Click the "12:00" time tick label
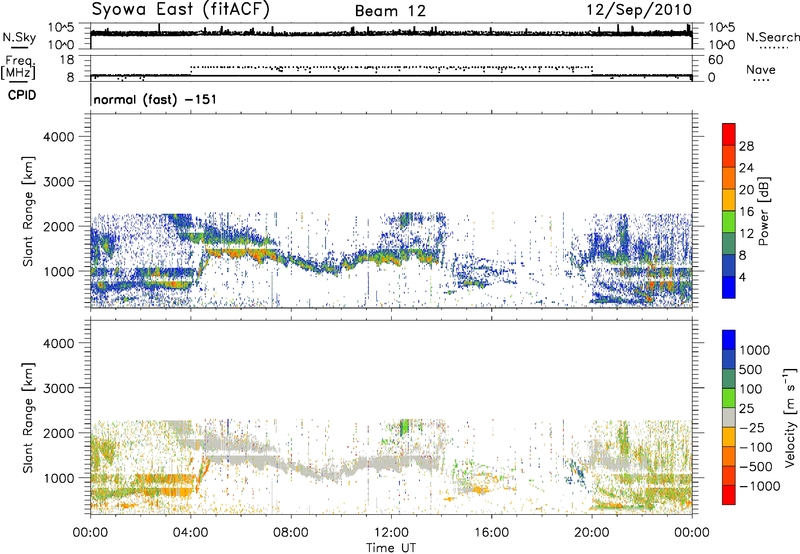The width and height of the screenshot is (800, 554). 391,533
